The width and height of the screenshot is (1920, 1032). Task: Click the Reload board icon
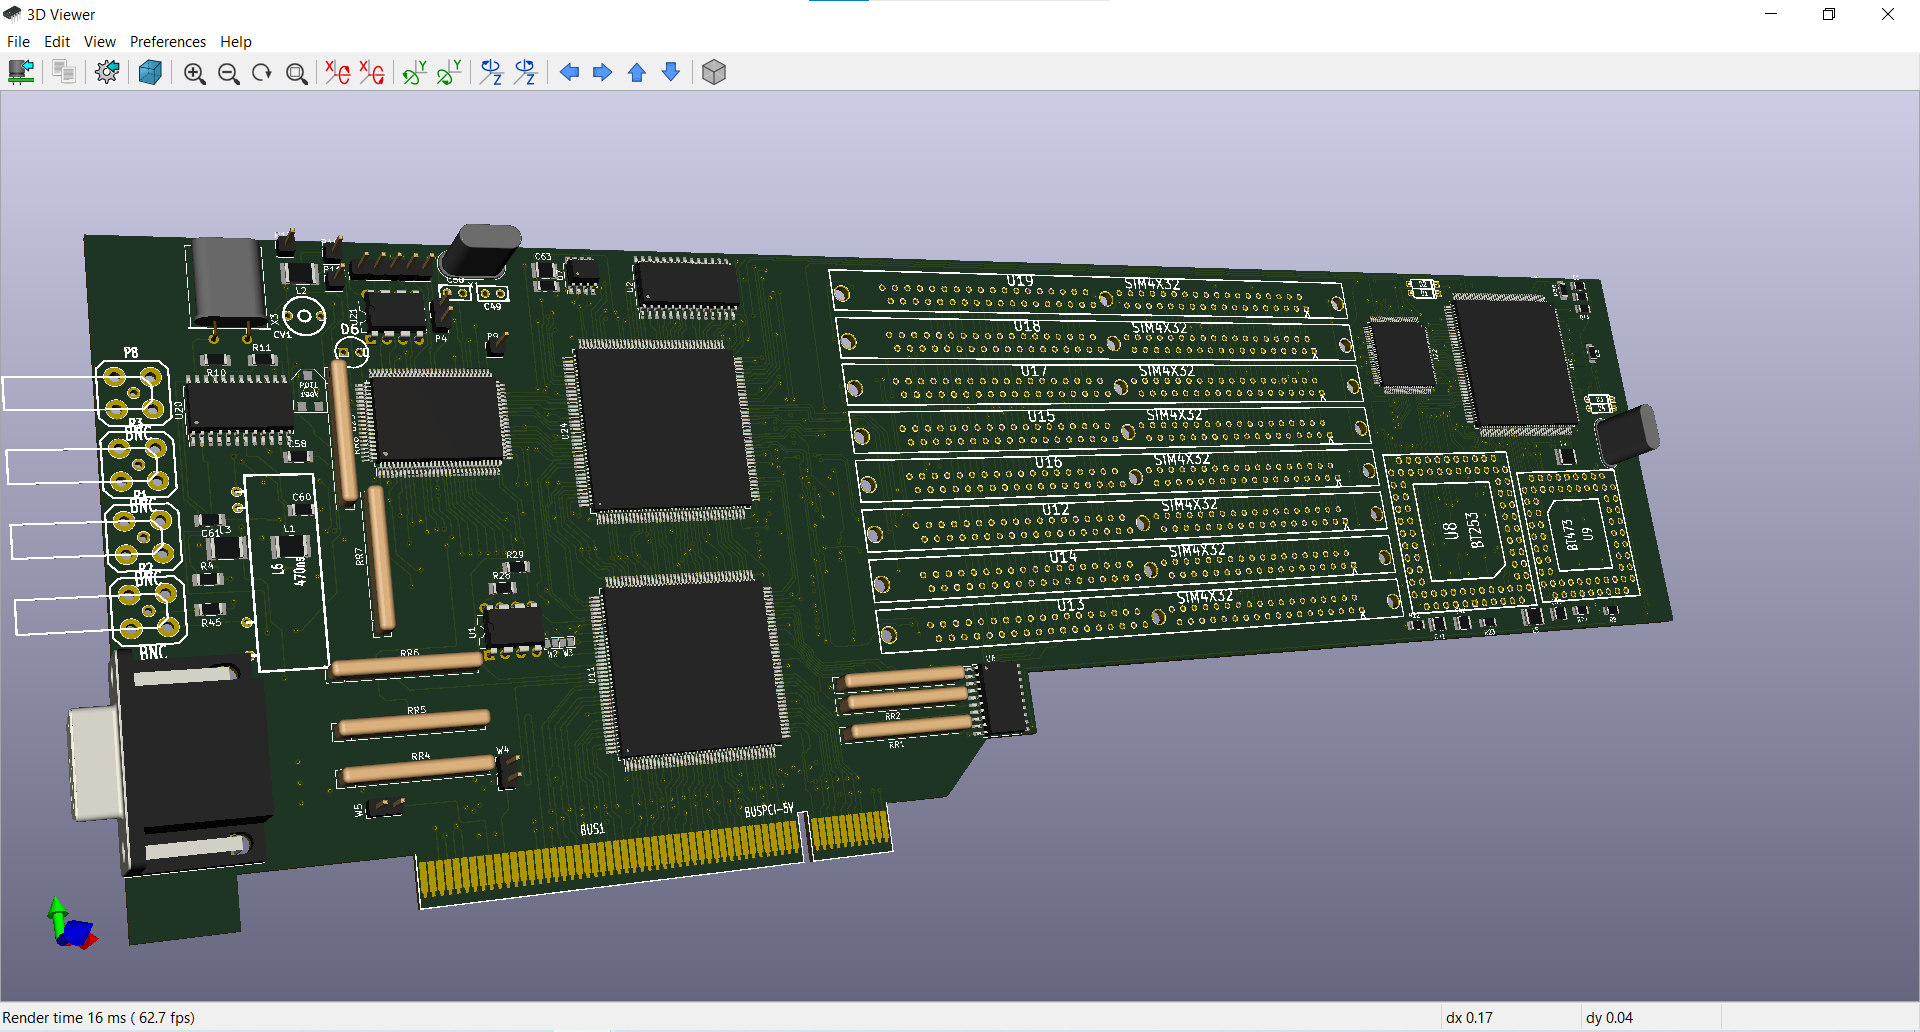[21, 72]
